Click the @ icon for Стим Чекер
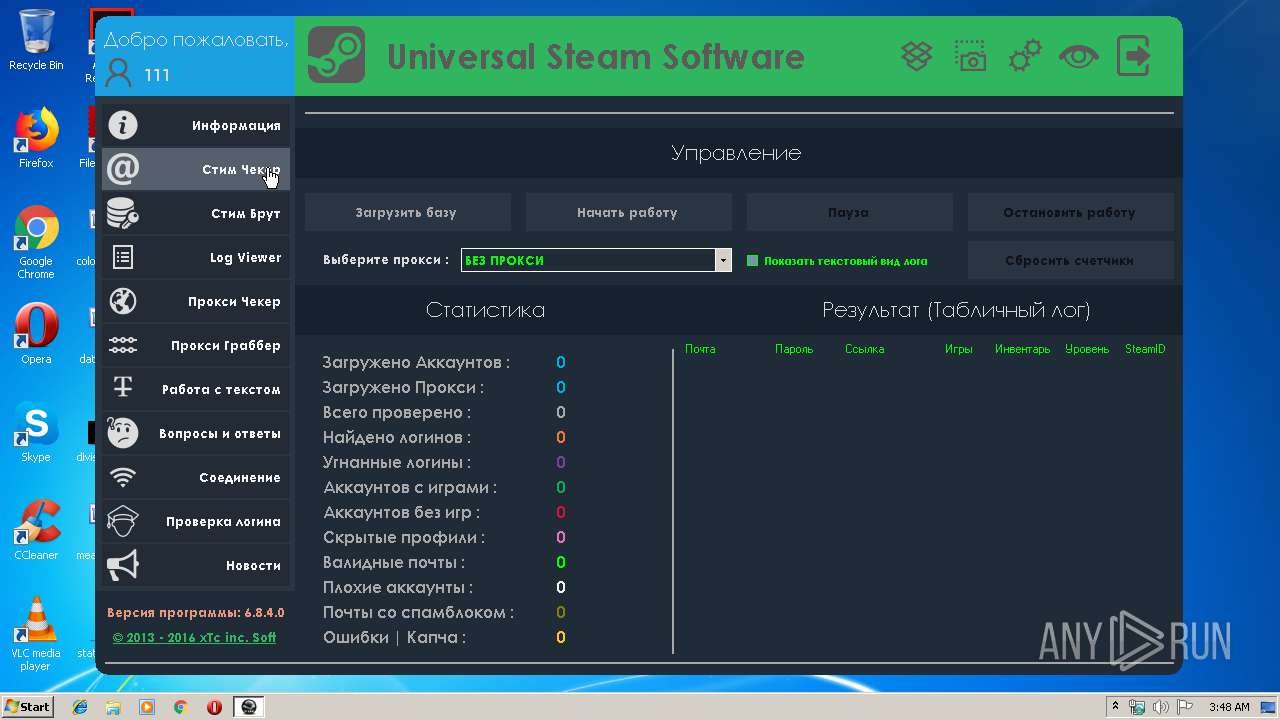 pos(123,169)
